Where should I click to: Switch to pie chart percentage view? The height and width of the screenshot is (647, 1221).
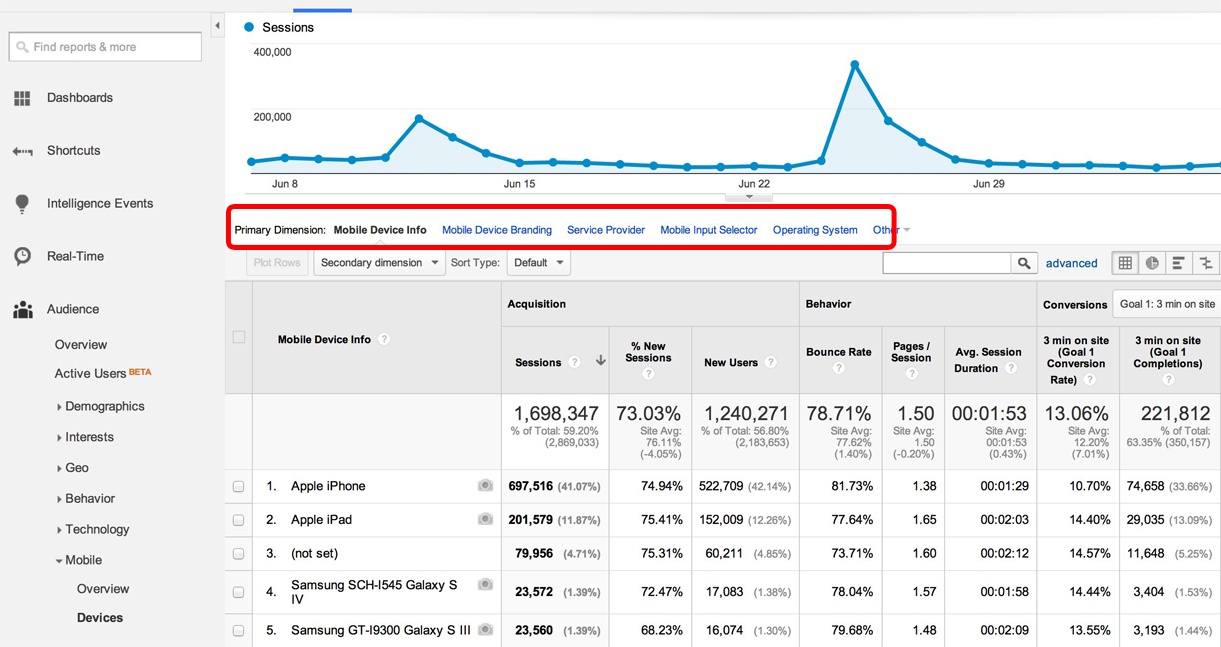tap(1152, 263)
